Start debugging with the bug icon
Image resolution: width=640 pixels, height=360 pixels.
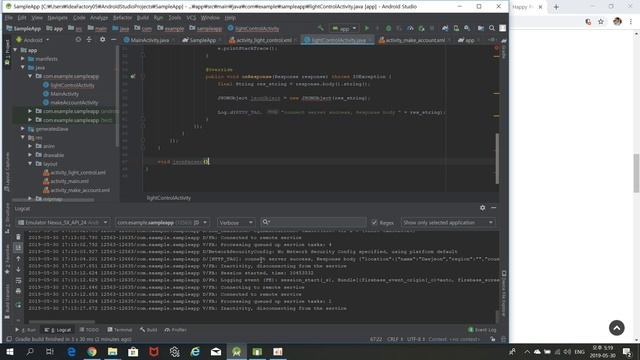click(388, 28)
